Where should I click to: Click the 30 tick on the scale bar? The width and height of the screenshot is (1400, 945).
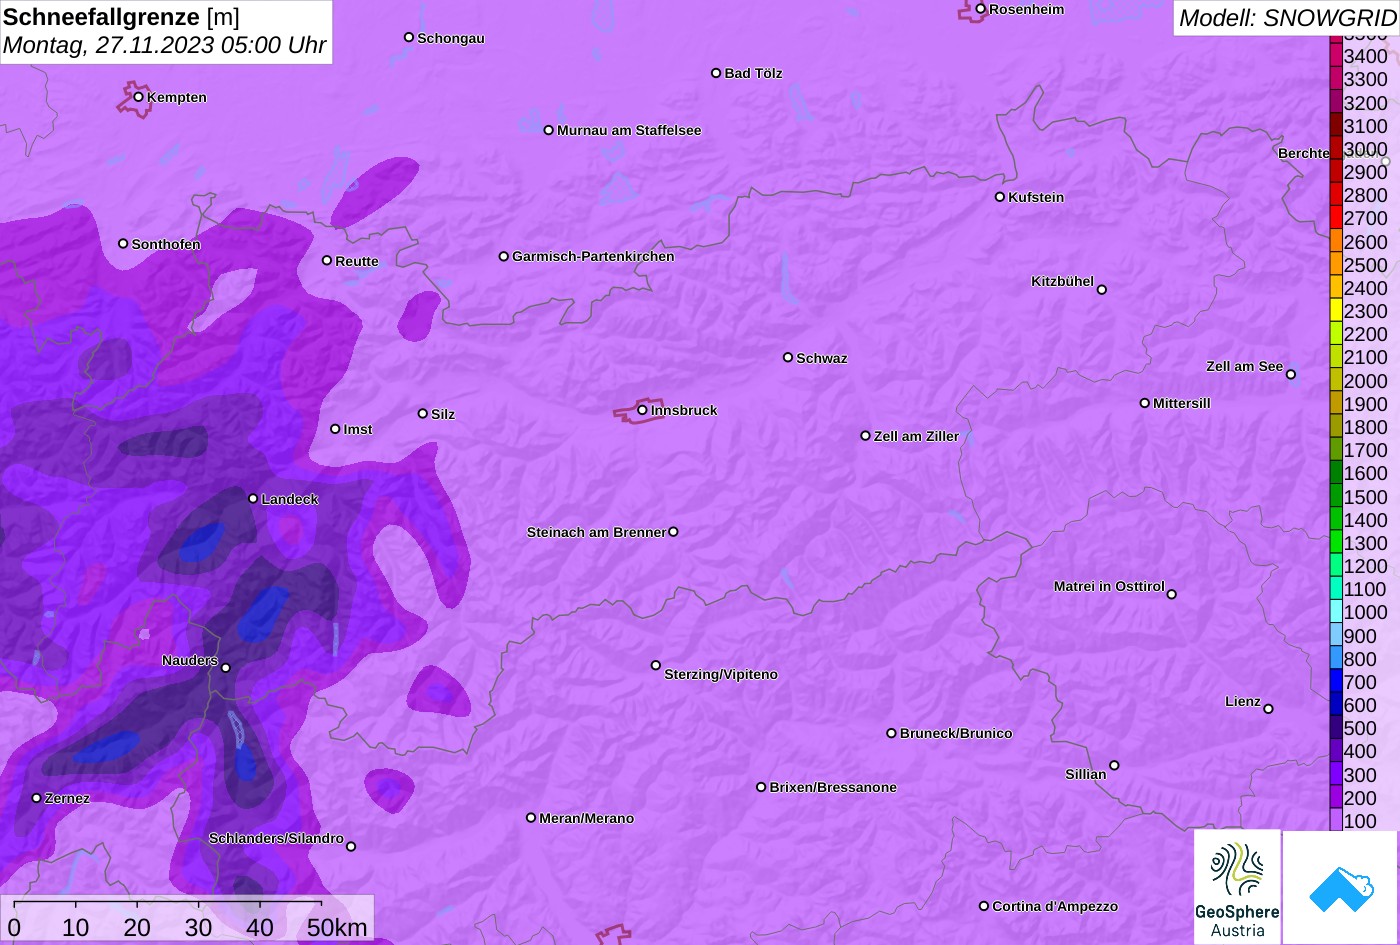pos(199,928)
